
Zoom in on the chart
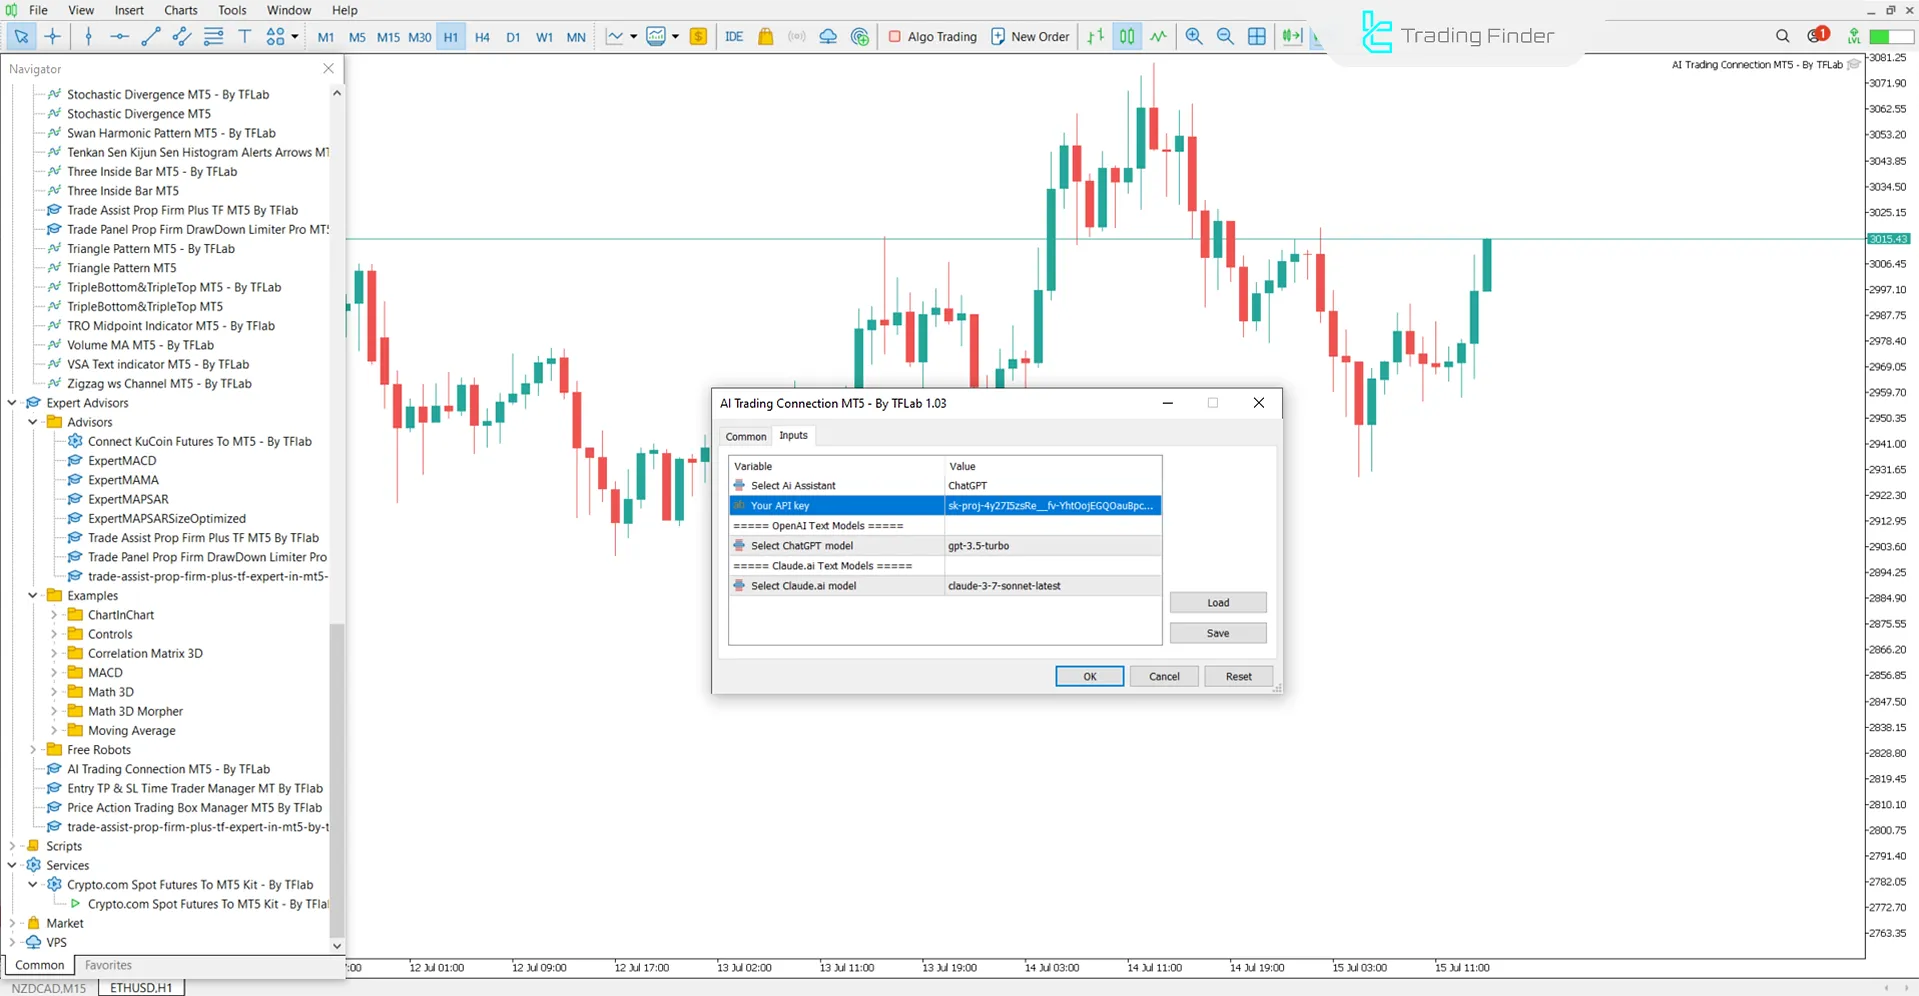coord(1193,36)
